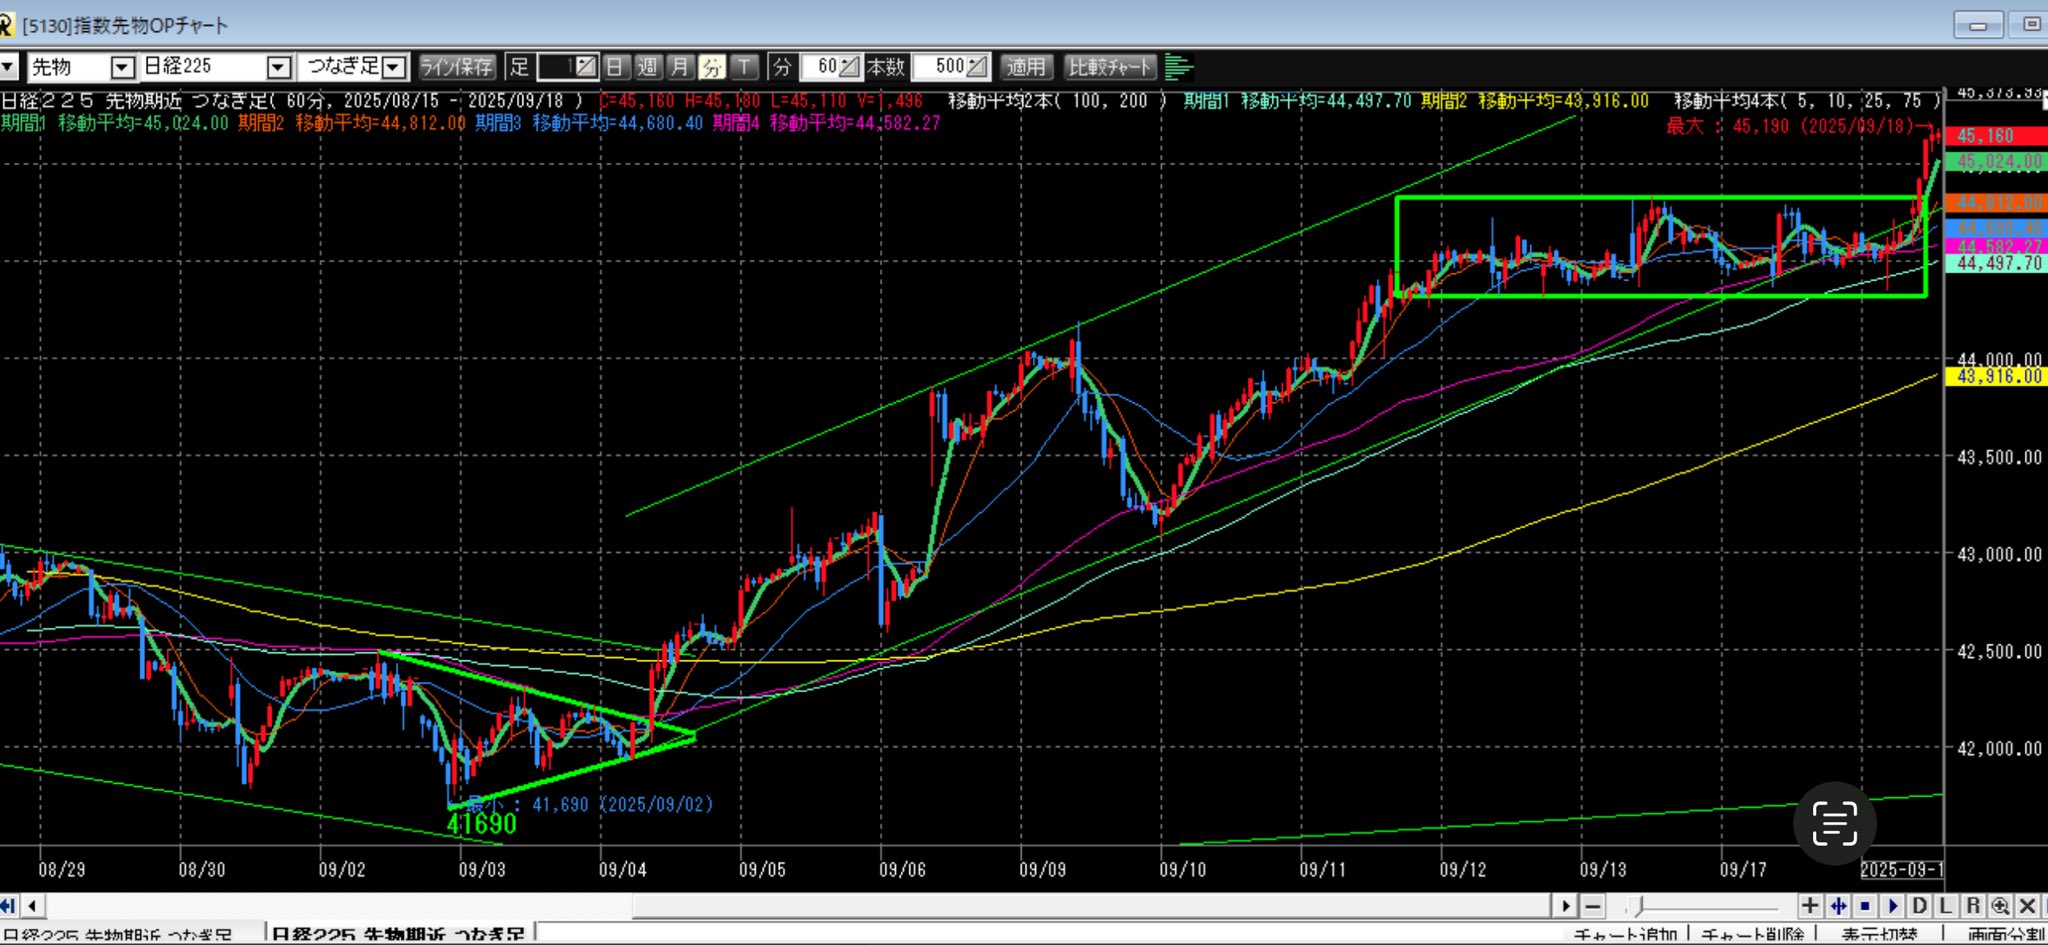This screenshot has height=945, width=2048.
Task: Open the 比較チャート comparison chart
Action: 1110,67
